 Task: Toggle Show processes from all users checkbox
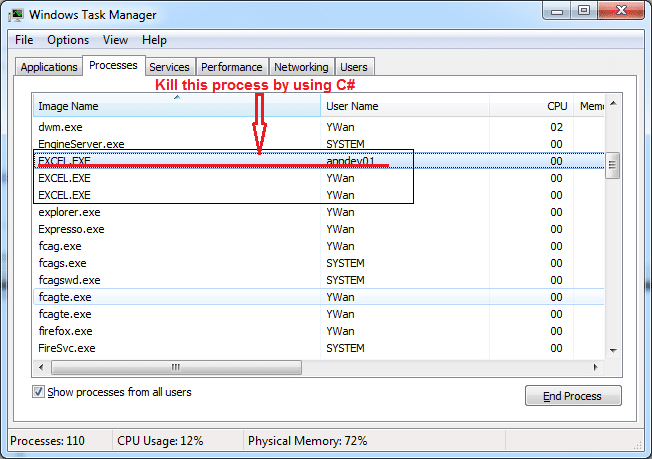point(40,392)
